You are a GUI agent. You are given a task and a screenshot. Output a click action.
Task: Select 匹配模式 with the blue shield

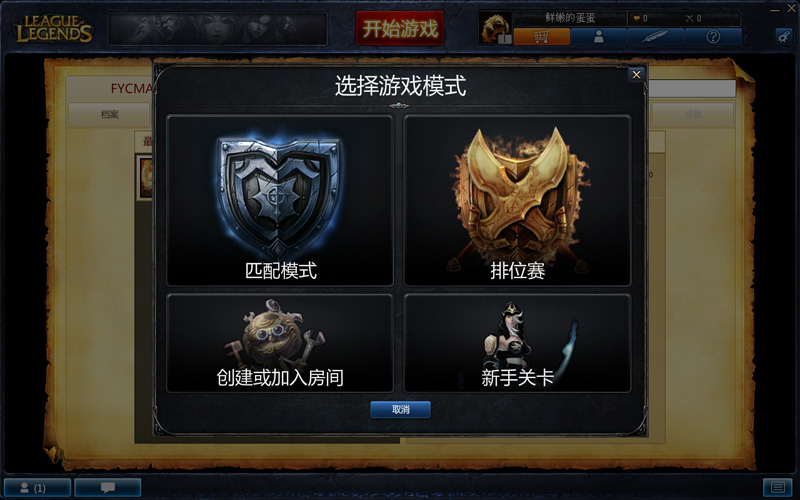(x=280, y=200)
